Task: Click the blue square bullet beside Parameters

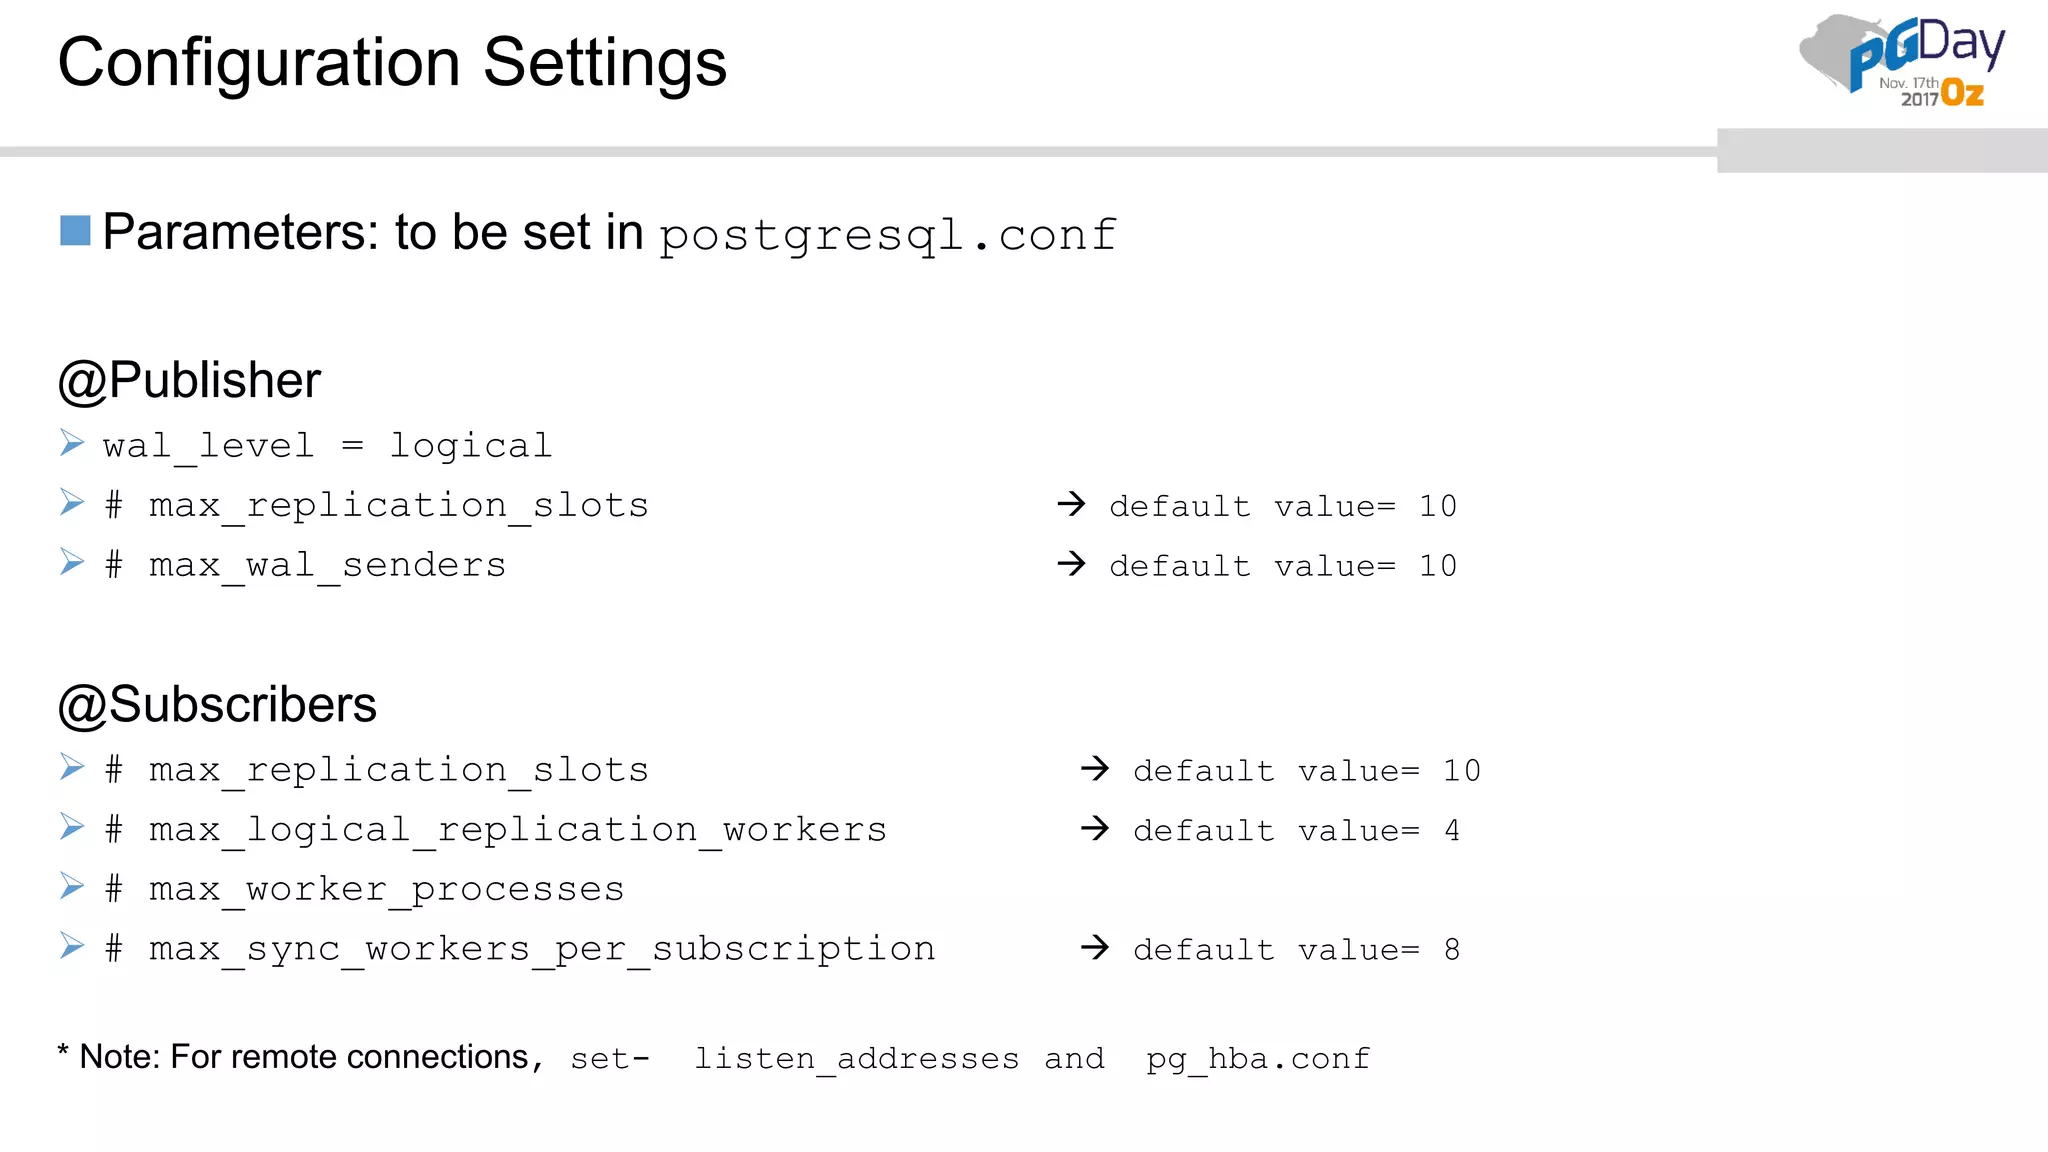Action: tap(75, 231)
